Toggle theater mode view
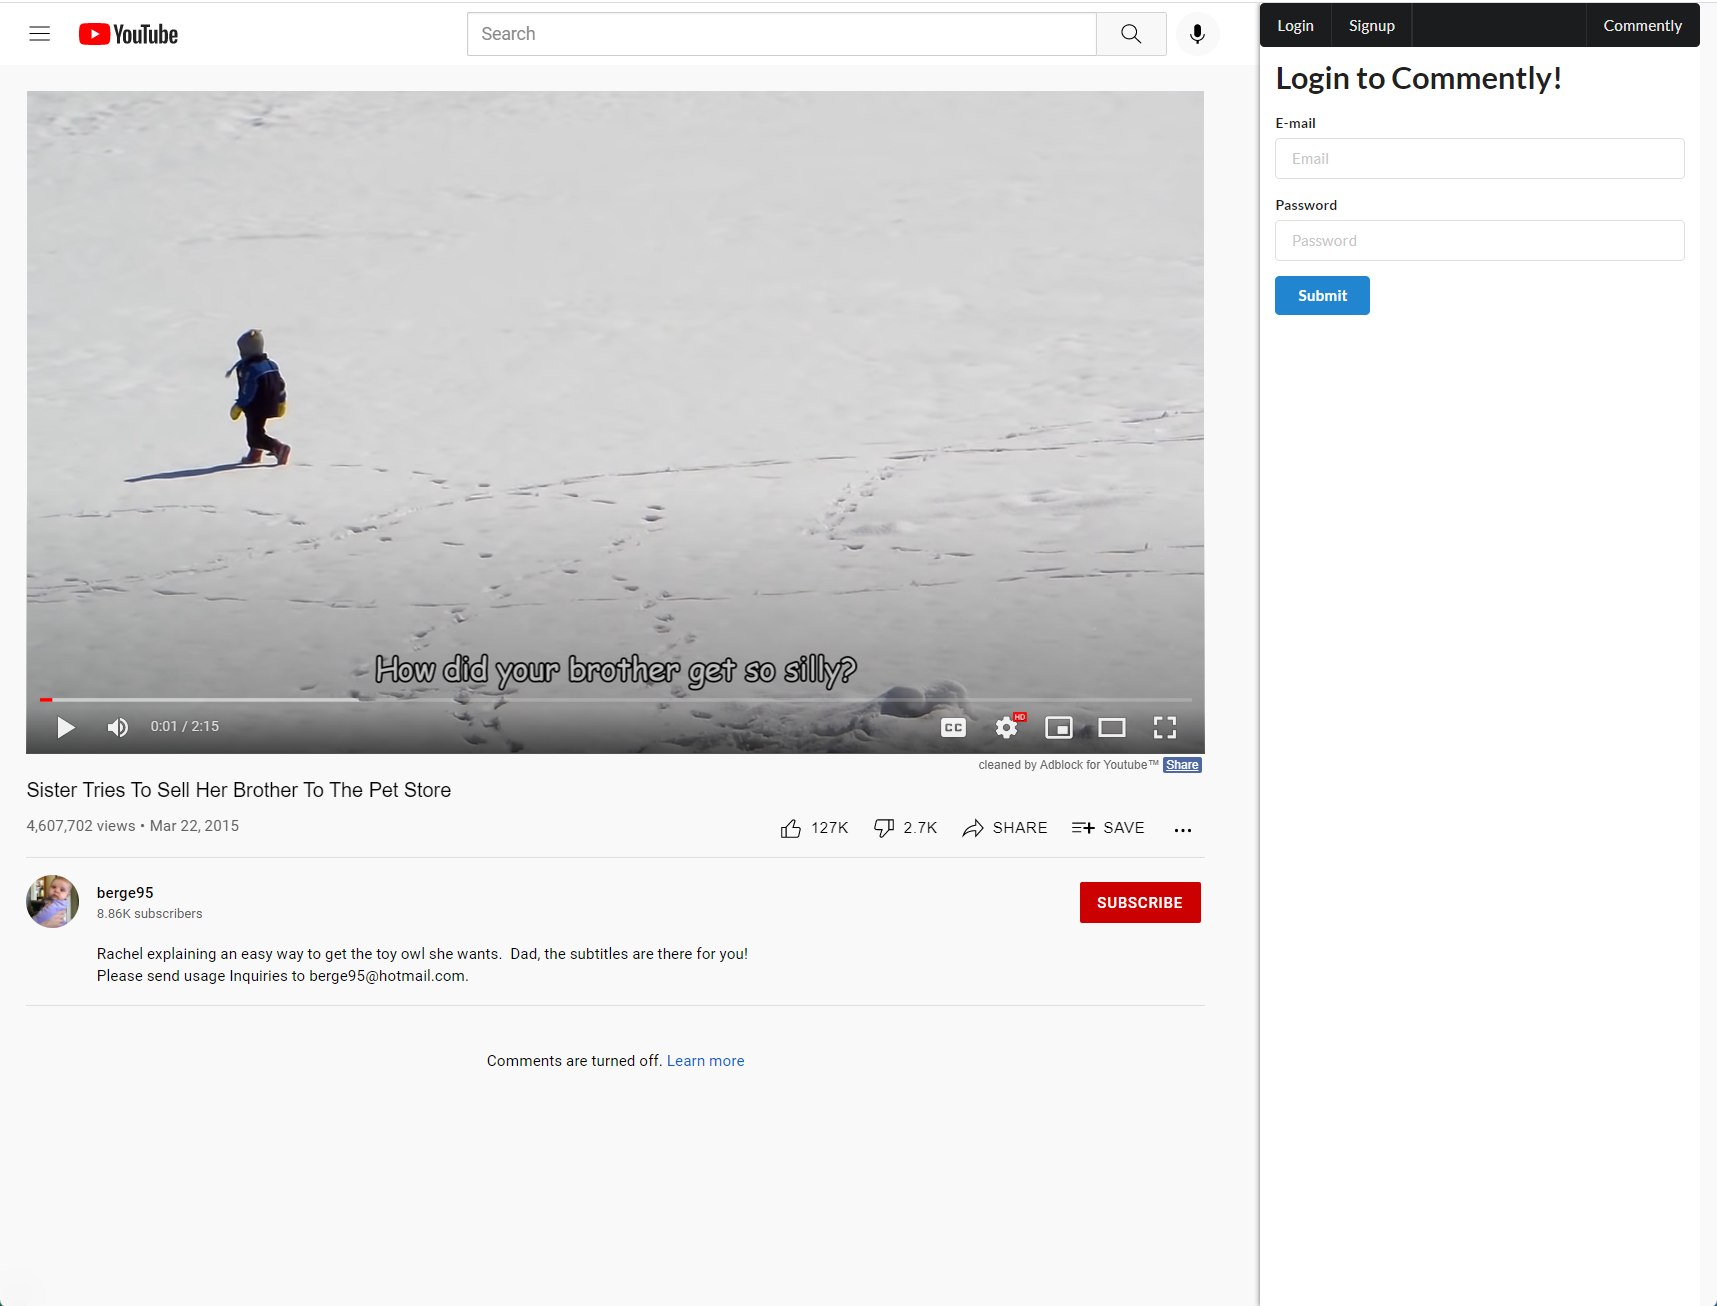This screenshot has width=1717, height=1306. pos(1112,728)
